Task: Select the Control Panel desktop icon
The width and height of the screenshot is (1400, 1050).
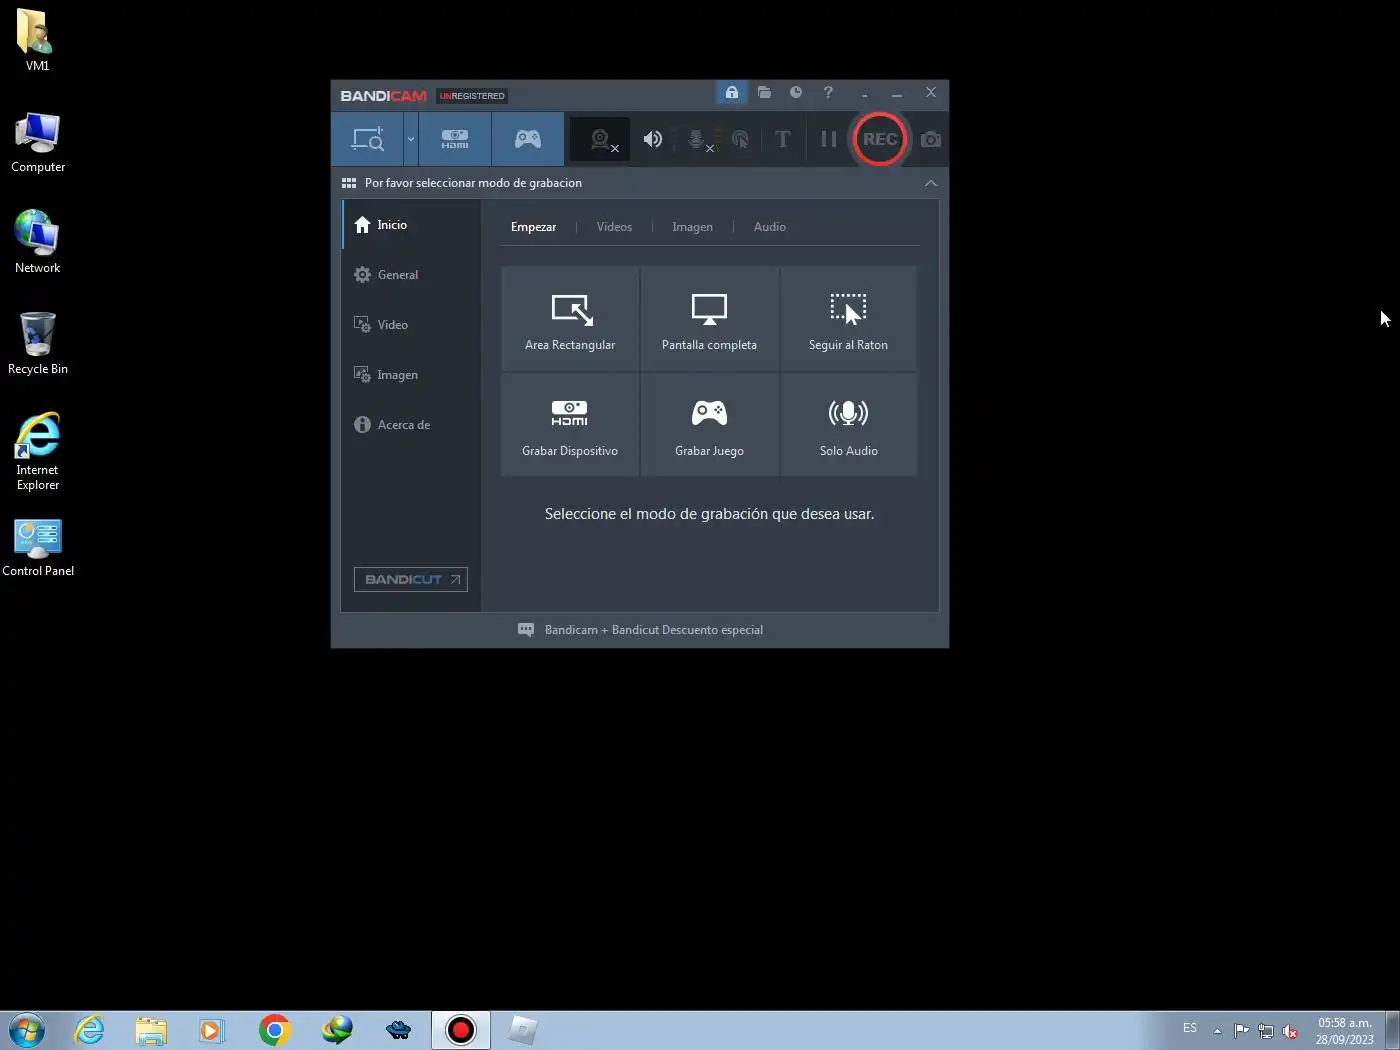Action: click(38, 548)
